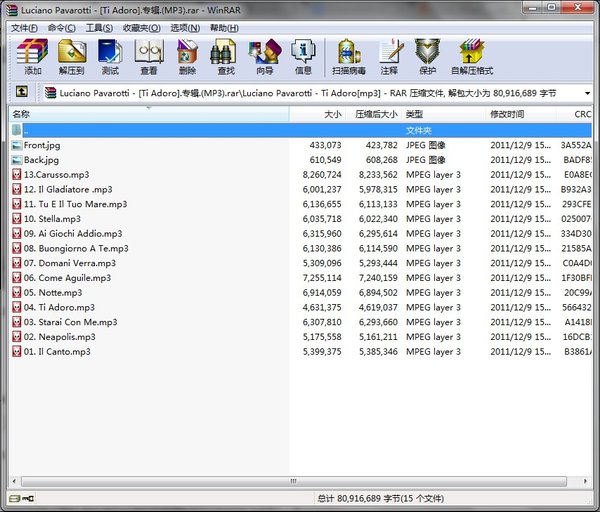Click the size value 610,549
Image resolution: width=600 pixels, height=512 pixels.
[325, 160]
